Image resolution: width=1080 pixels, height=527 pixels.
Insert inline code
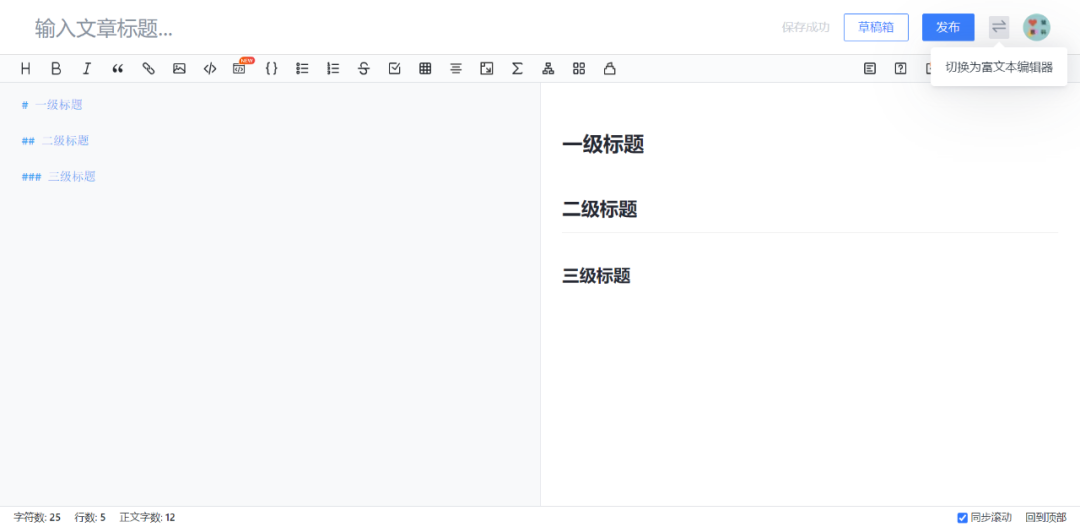click(210, 68)
